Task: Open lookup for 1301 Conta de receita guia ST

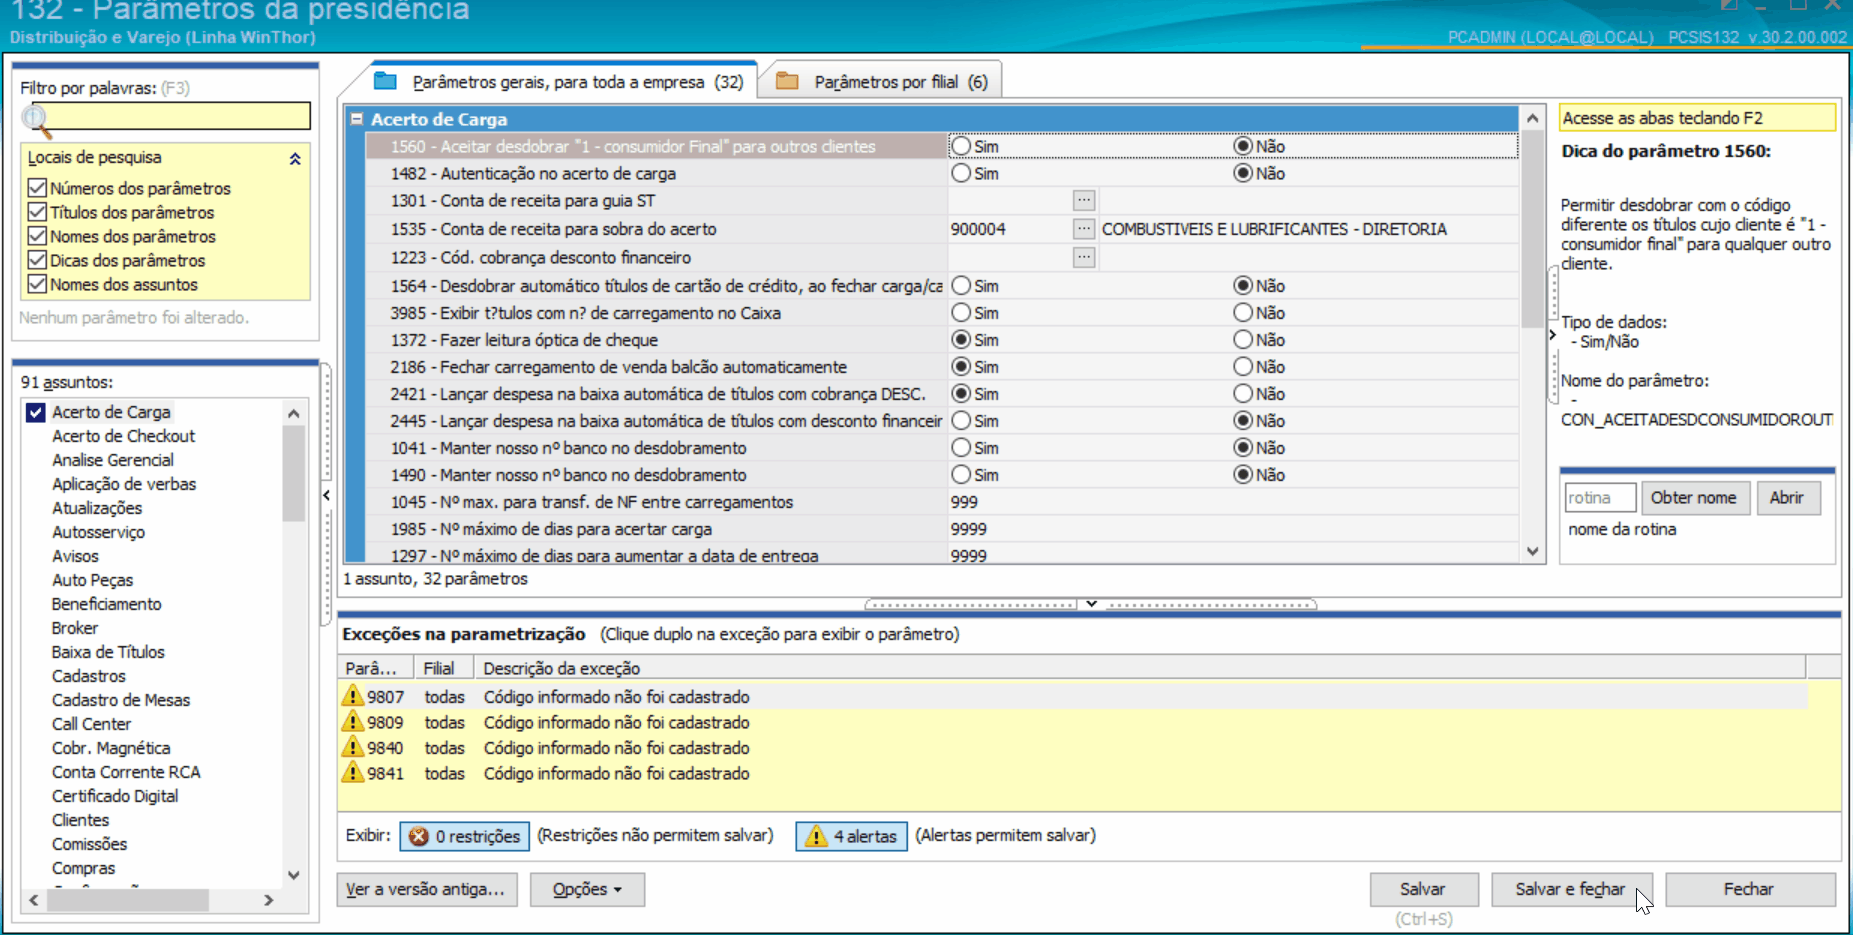Action: [1084, 200]
